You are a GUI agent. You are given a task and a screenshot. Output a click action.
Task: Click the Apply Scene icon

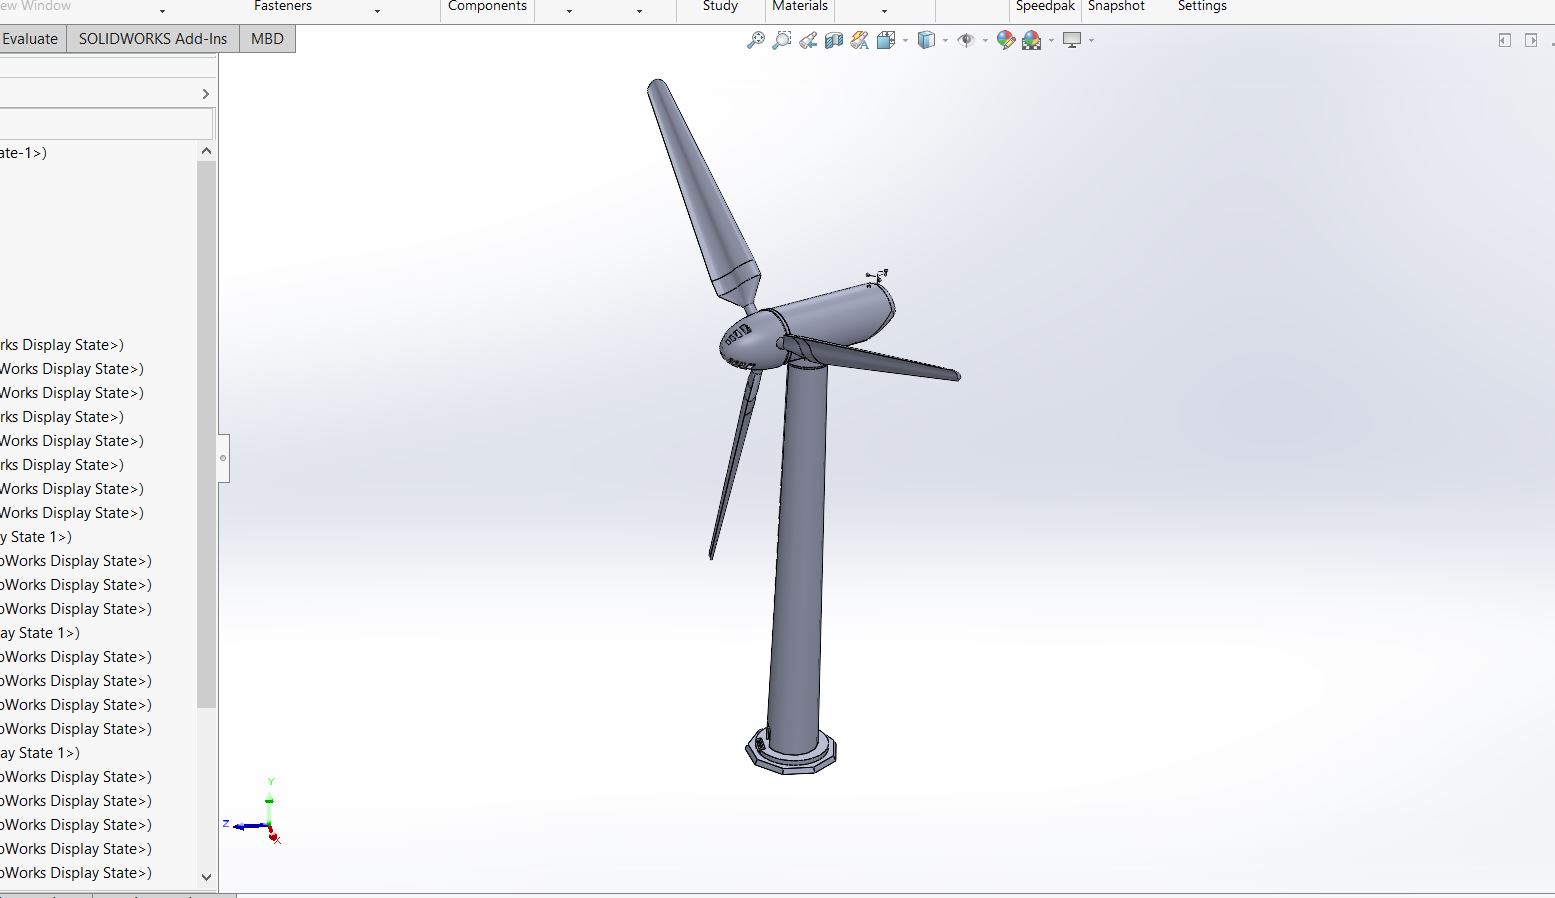tap(1032, 40)
